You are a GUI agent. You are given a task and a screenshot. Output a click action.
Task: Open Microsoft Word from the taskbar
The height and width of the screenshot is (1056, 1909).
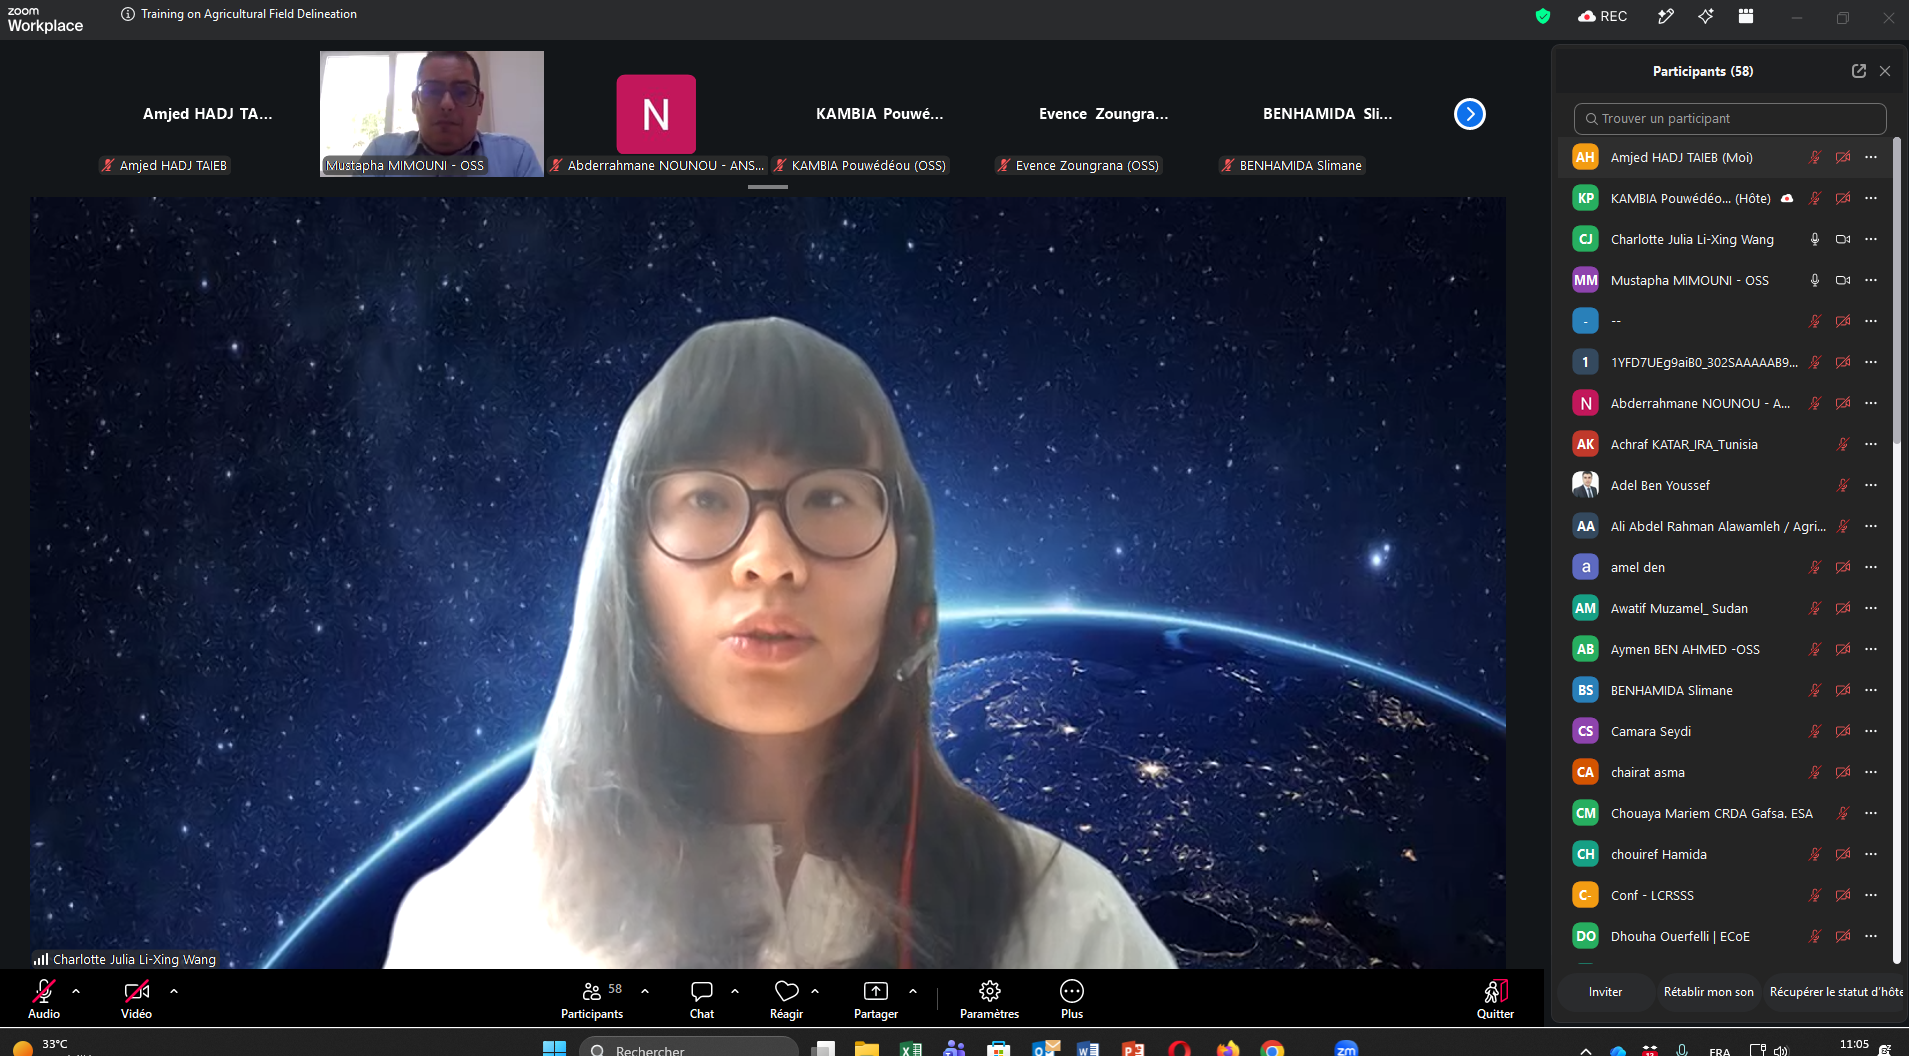click(1087, 1048)
